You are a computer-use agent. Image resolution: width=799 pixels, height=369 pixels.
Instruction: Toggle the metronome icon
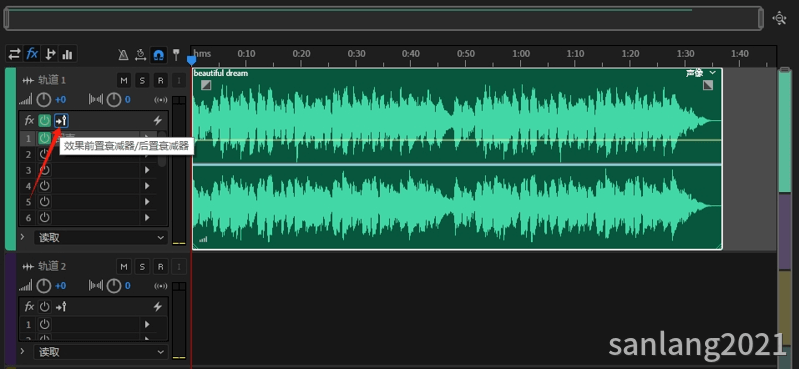123,55
